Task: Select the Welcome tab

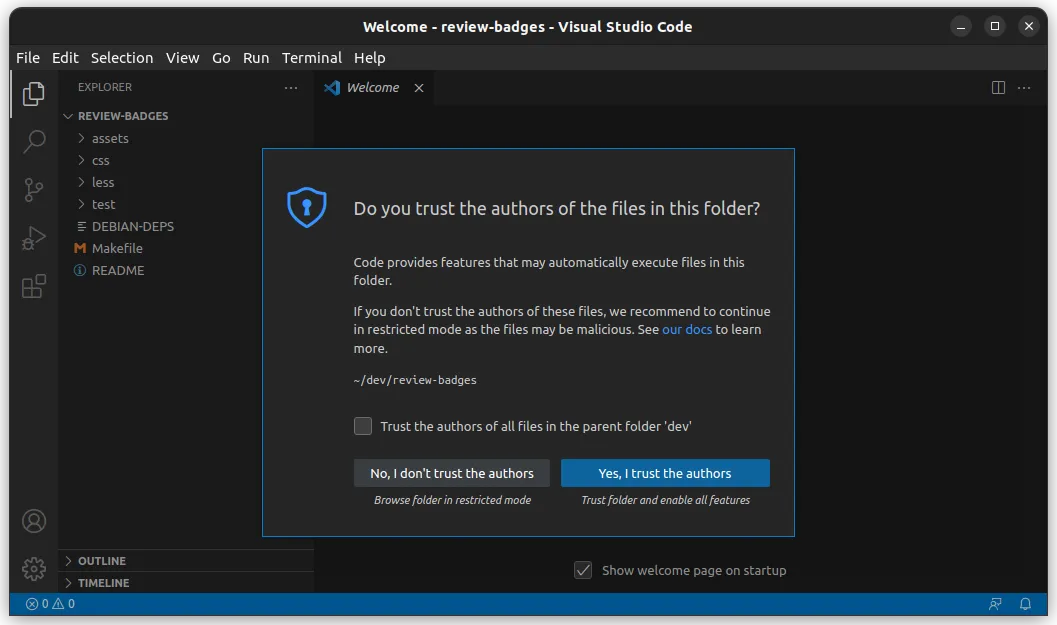Action: coord(371,88)
